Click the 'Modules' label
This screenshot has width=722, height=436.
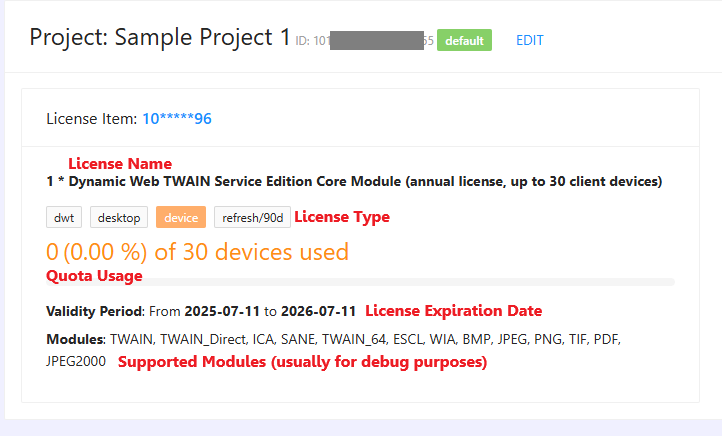coord(75,339)
